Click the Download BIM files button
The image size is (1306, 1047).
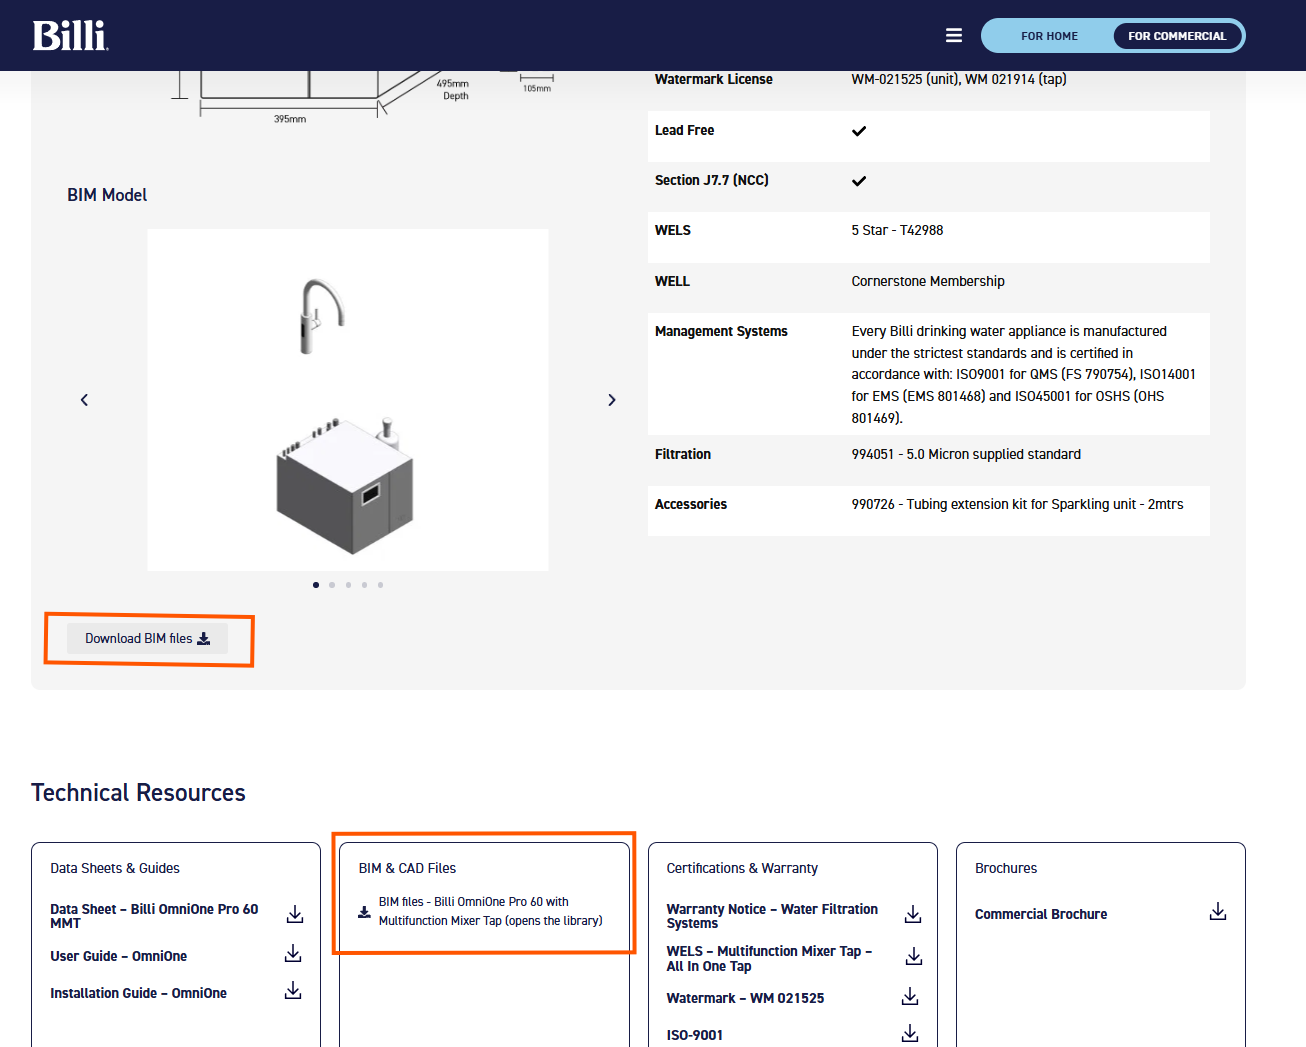click(147, 638)
